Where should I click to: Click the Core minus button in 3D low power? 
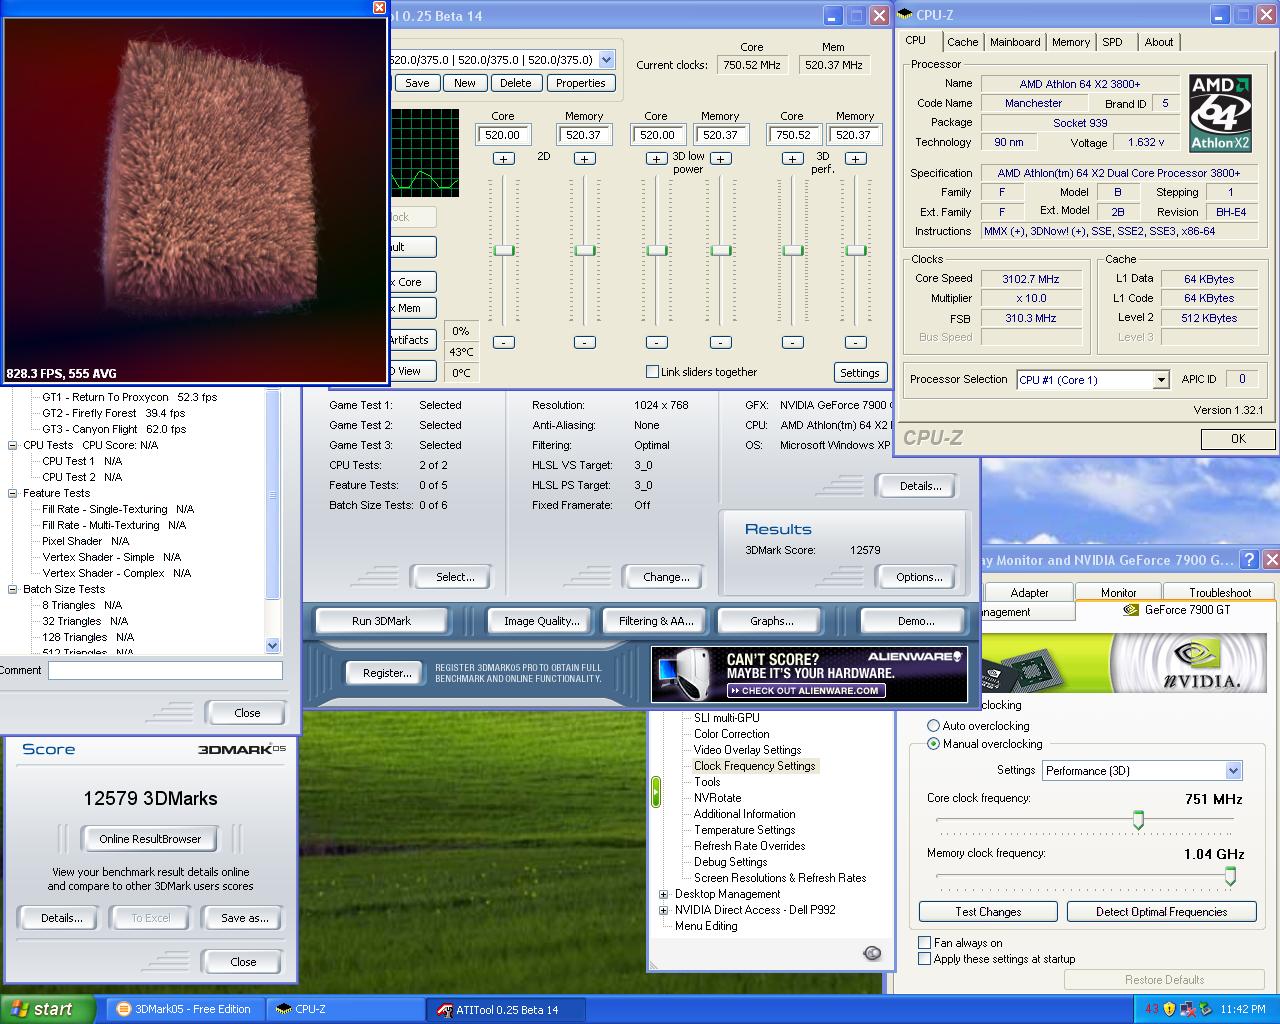click(x=657, y=342)
